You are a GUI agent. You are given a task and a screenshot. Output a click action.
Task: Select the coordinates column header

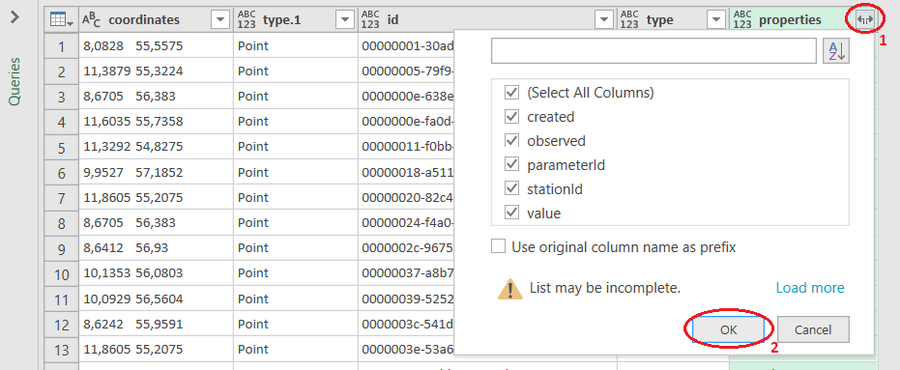[x=156, y=20]
